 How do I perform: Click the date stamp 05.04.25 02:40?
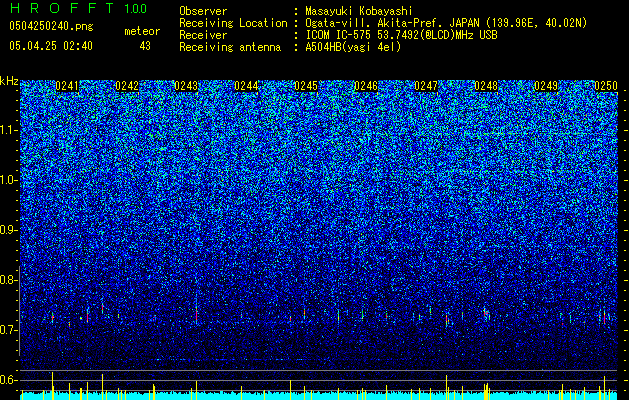coord(51,46)
